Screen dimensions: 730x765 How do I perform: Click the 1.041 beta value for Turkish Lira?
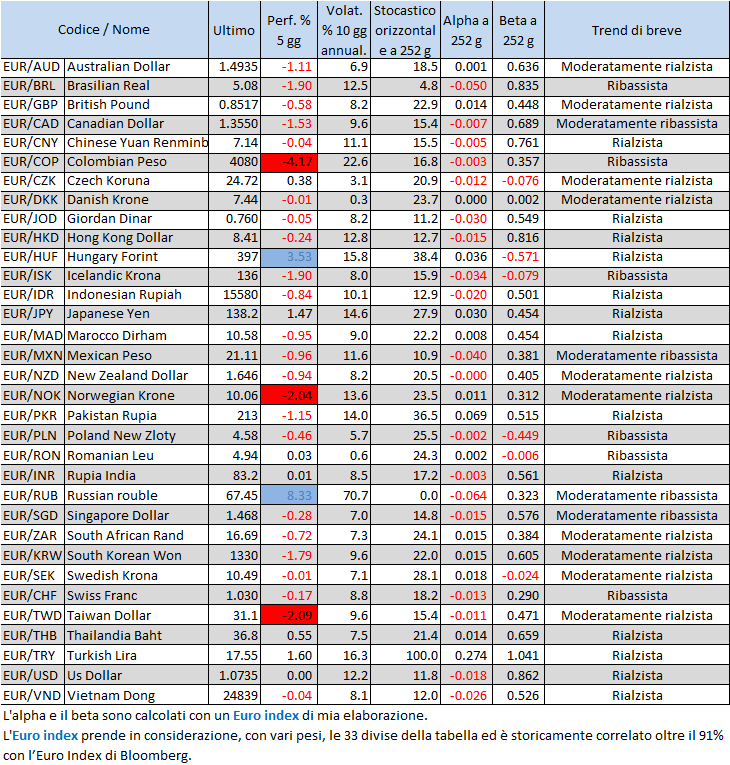[x=518, y=656]
